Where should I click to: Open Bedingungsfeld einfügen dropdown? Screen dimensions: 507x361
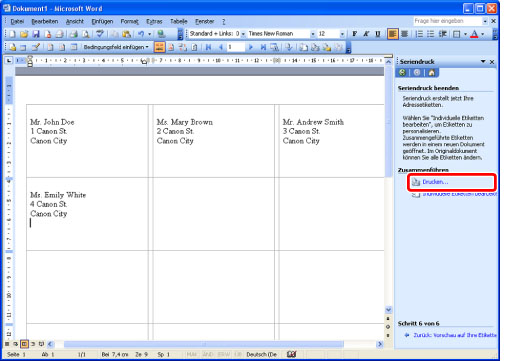tap(116, 47)
